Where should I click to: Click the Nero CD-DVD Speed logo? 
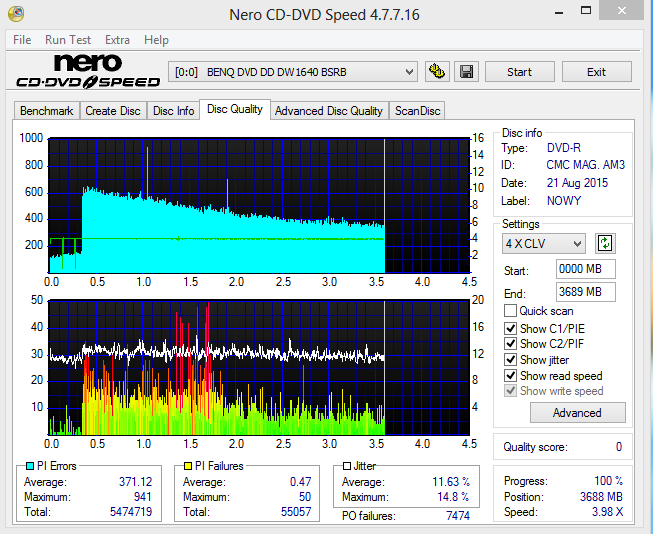click(87, 71)
